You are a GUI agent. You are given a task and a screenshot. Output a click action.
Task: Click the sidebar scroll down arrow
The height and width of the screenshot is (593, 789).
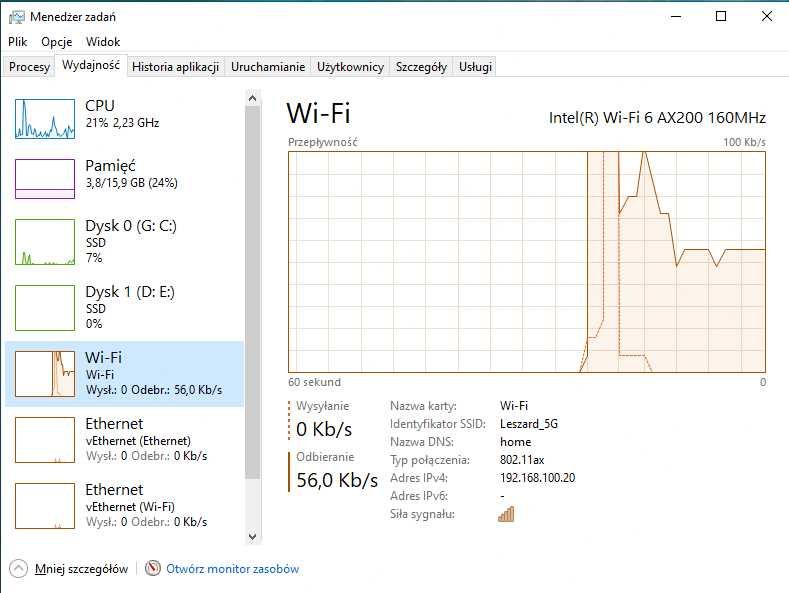[x=253, y=537]
